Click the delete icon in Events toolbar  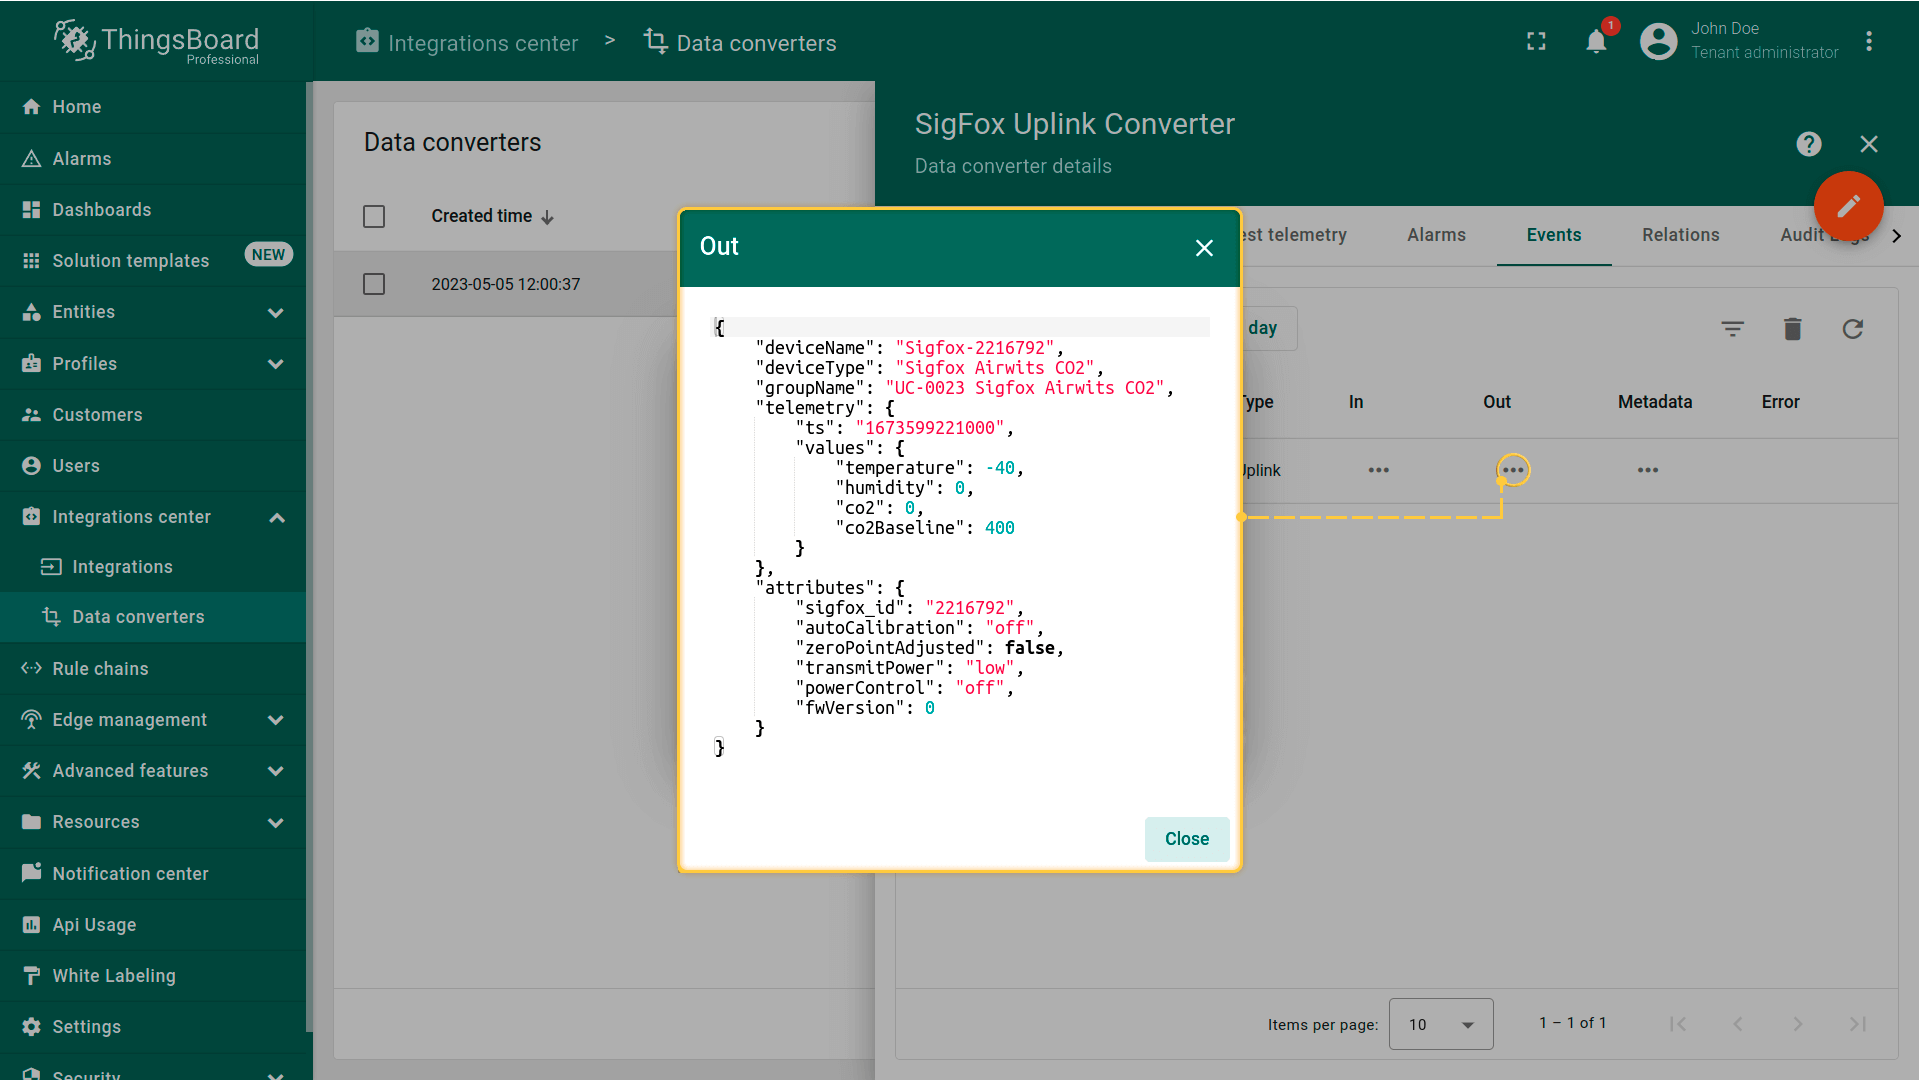1793,328
